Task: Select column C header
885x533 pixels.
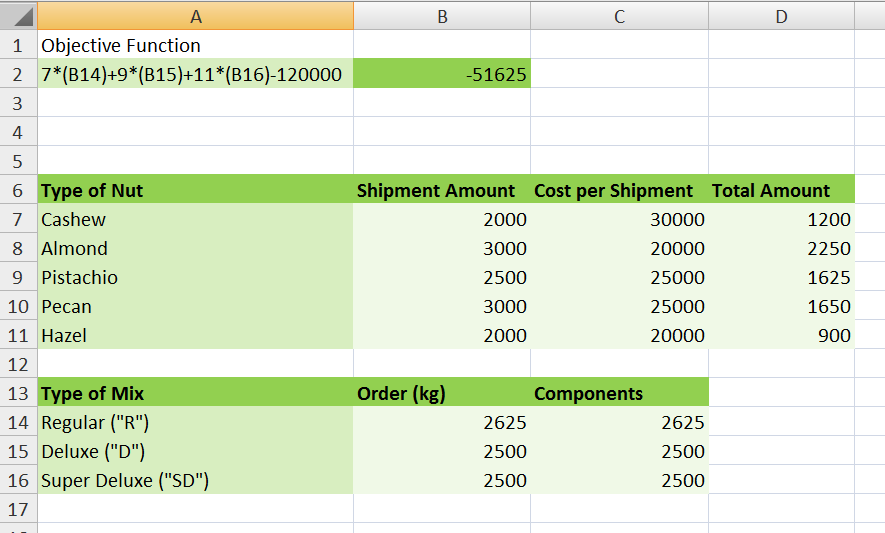Action: coord(619,15)
